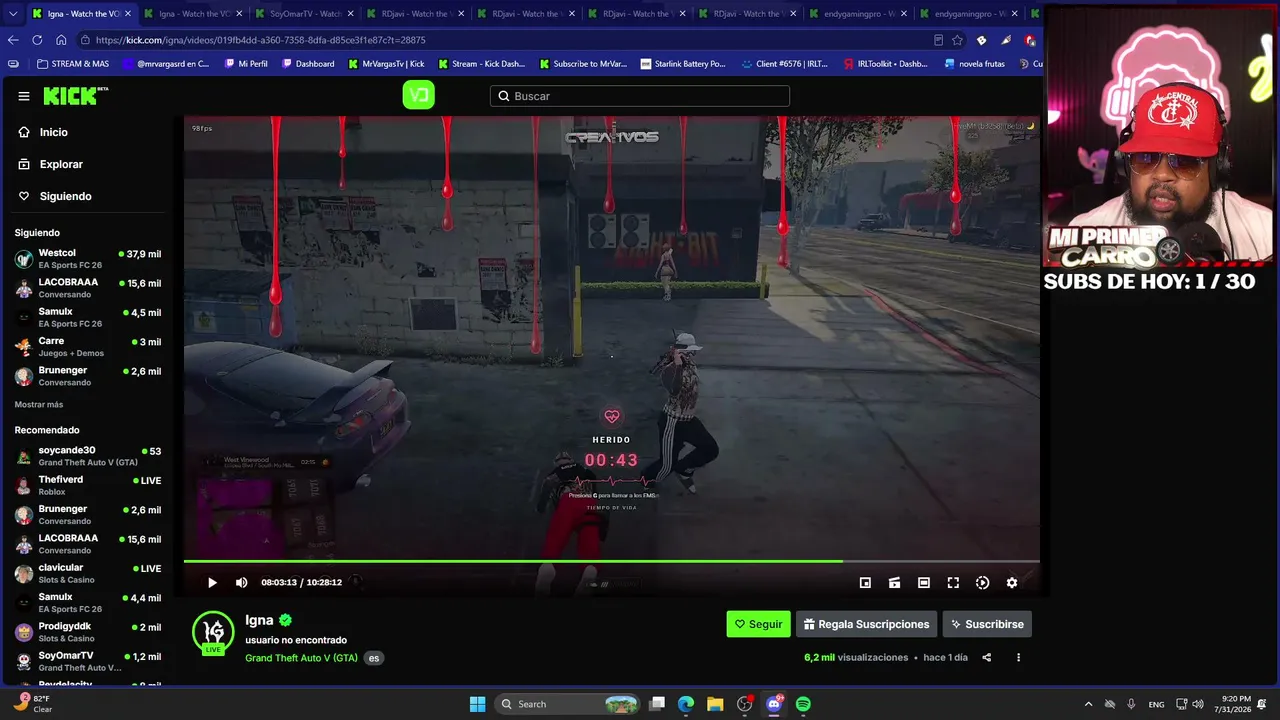Open Carre channel in sidebar
The height and width of the screenshot is (720, 1280).
pyautogui.click(x=88, y=346)
